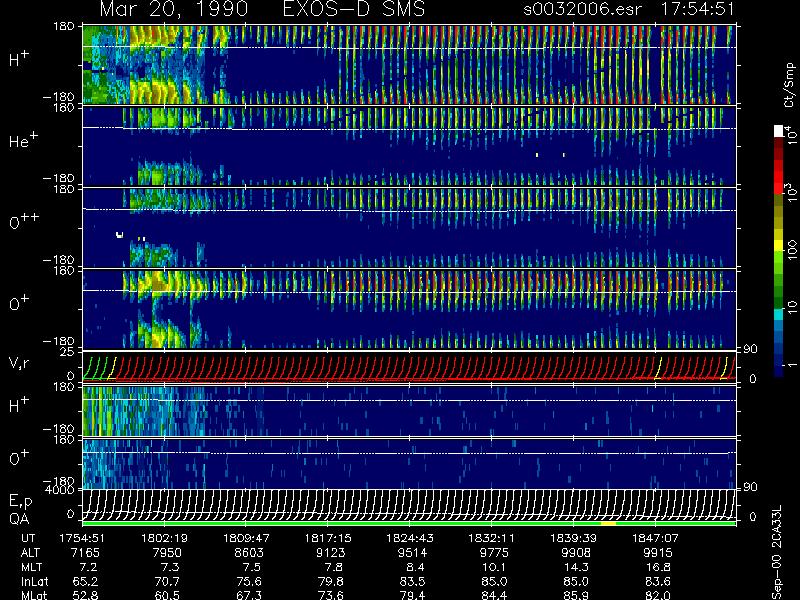Image resolution: width=800 pixels, height=600 pixels.
Task: Click the ALT value '9514'
Action: tap(413, 553)
